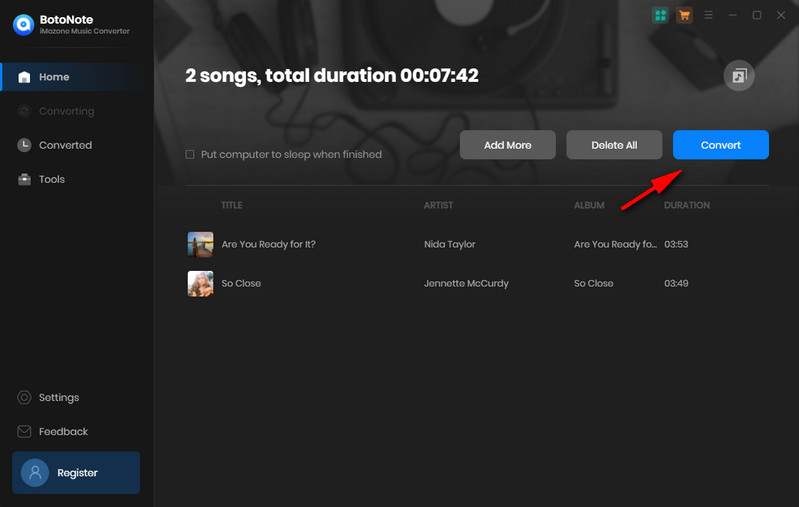Select the song title Are You Ready for It?
Image resolution: width=799 pixels, height=507 pixels.
(269, 245)
